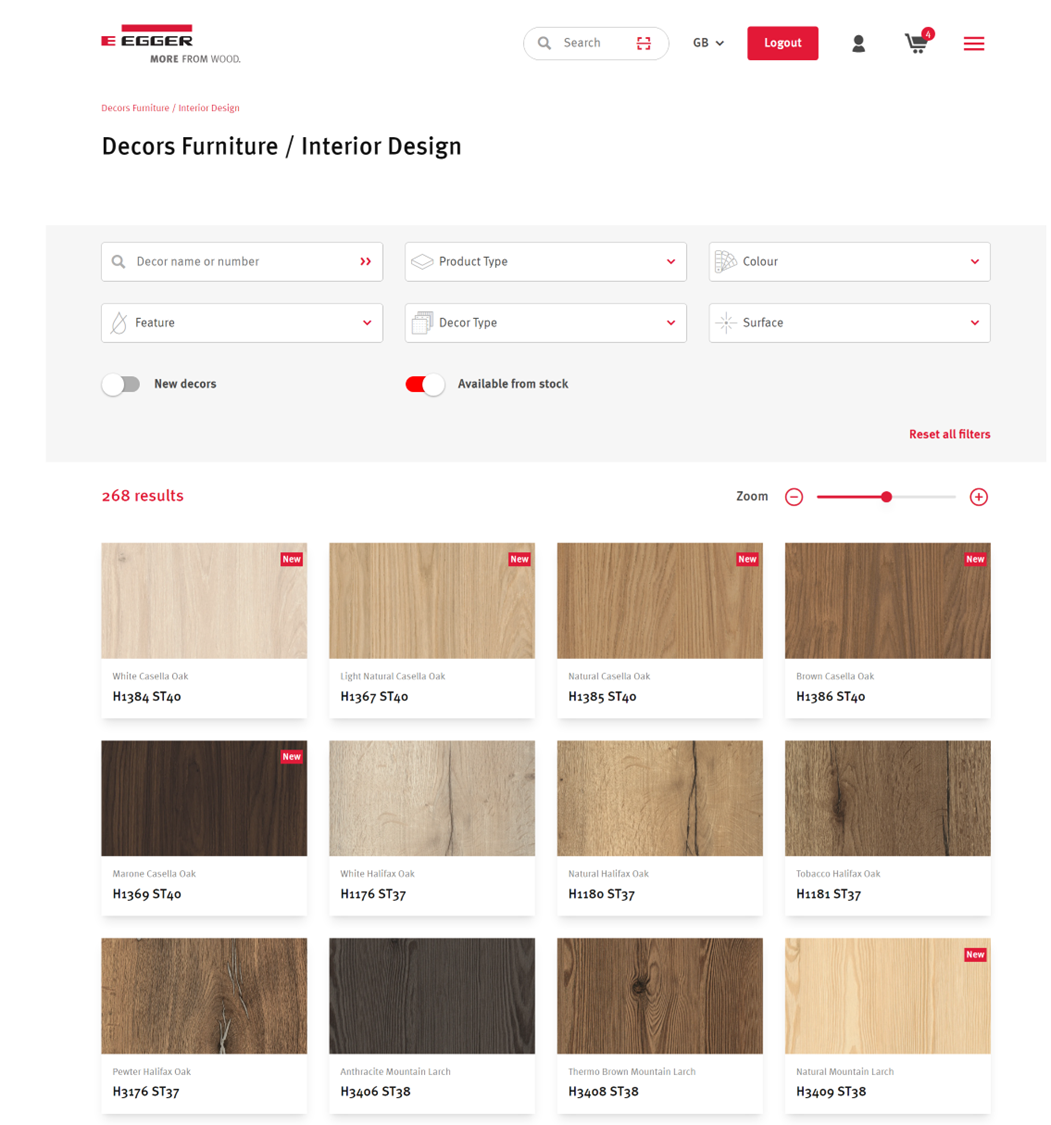This screenshot has width=1051, height=1125.
Task: Expand the Surface dropdown
Action: tap(849, 323)
